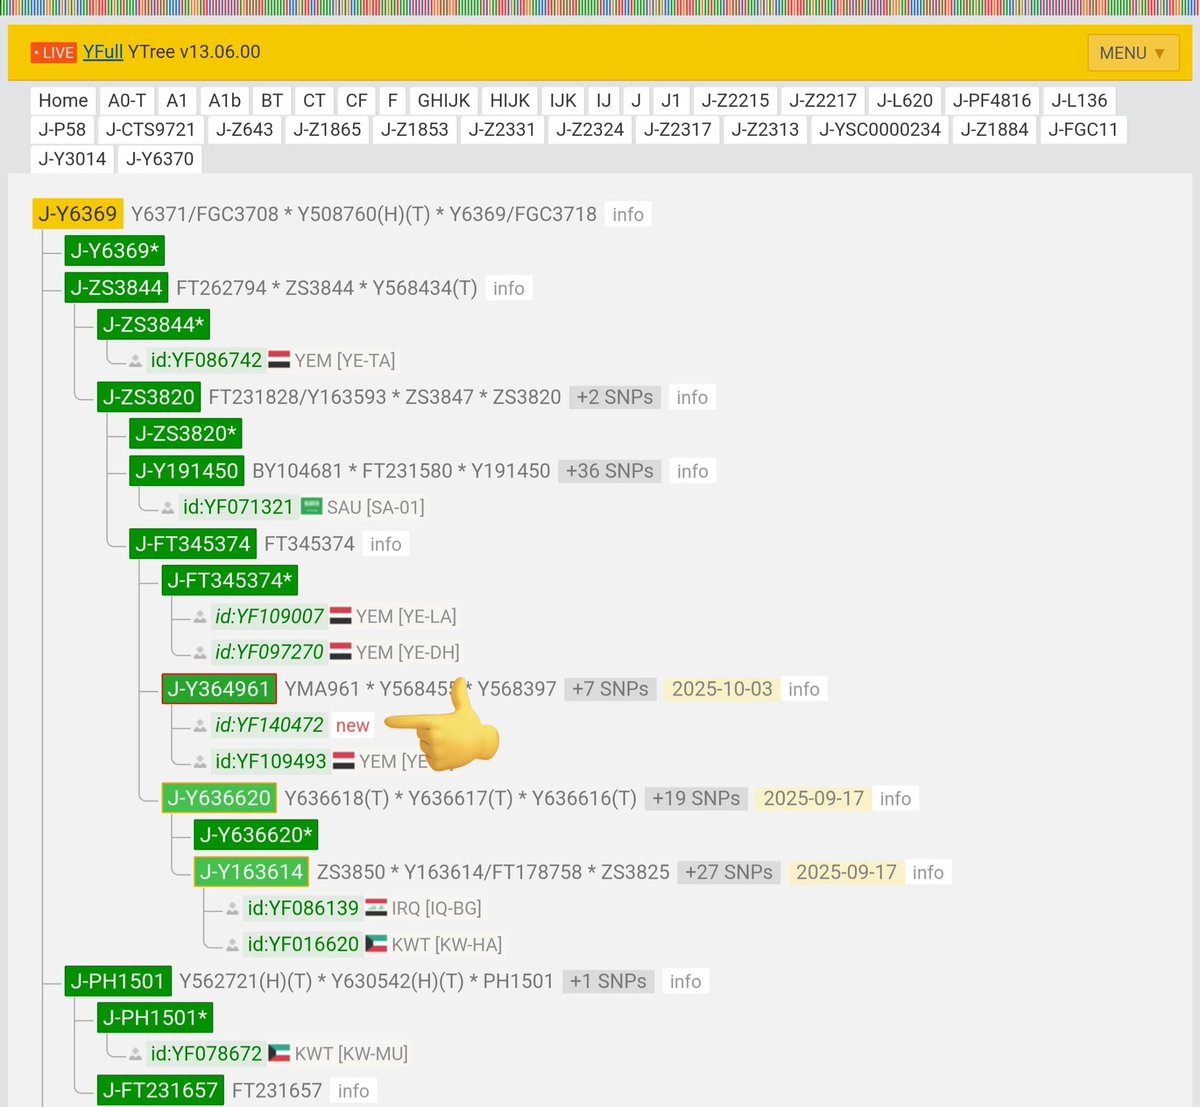The height and width of the screenshot is (1107, 1200).
Task: Select the J-FT345374* node
Action: tap(230, 581)
